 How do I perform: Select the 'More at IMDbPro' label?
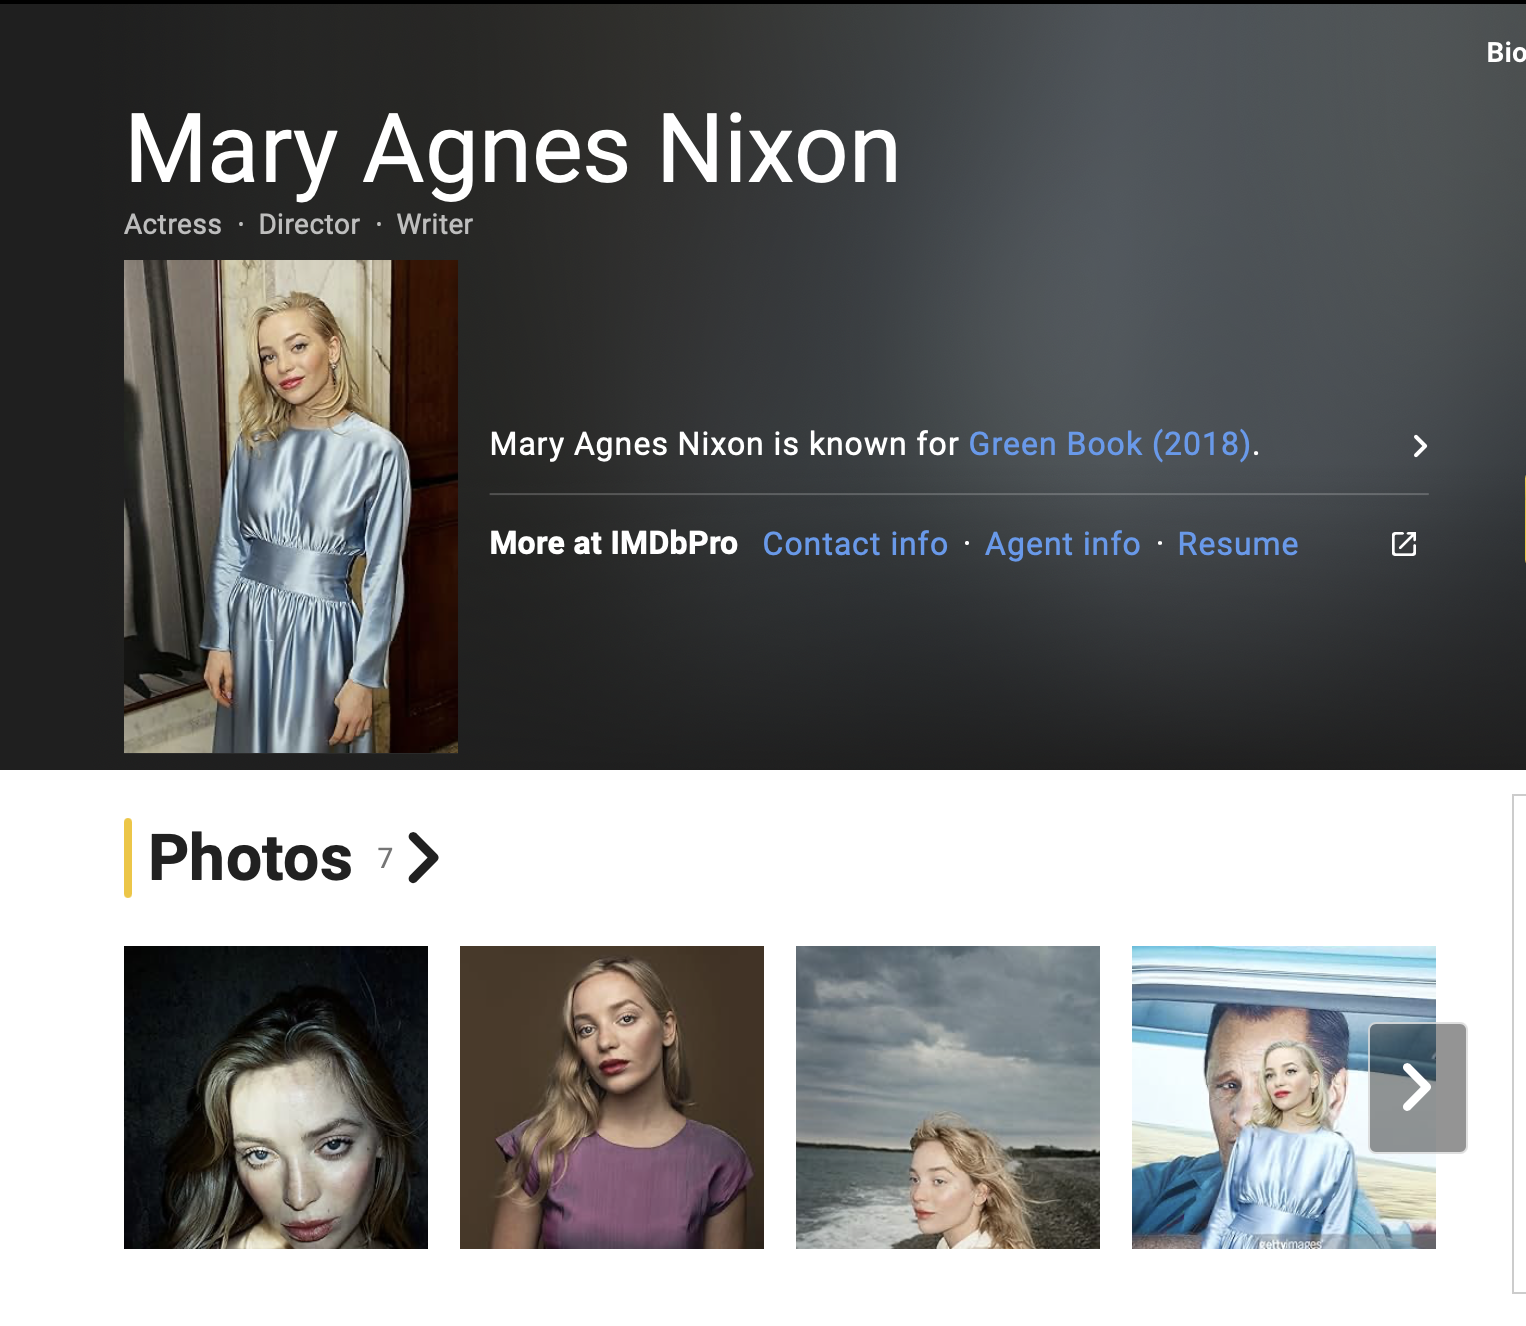click(614, 543)
